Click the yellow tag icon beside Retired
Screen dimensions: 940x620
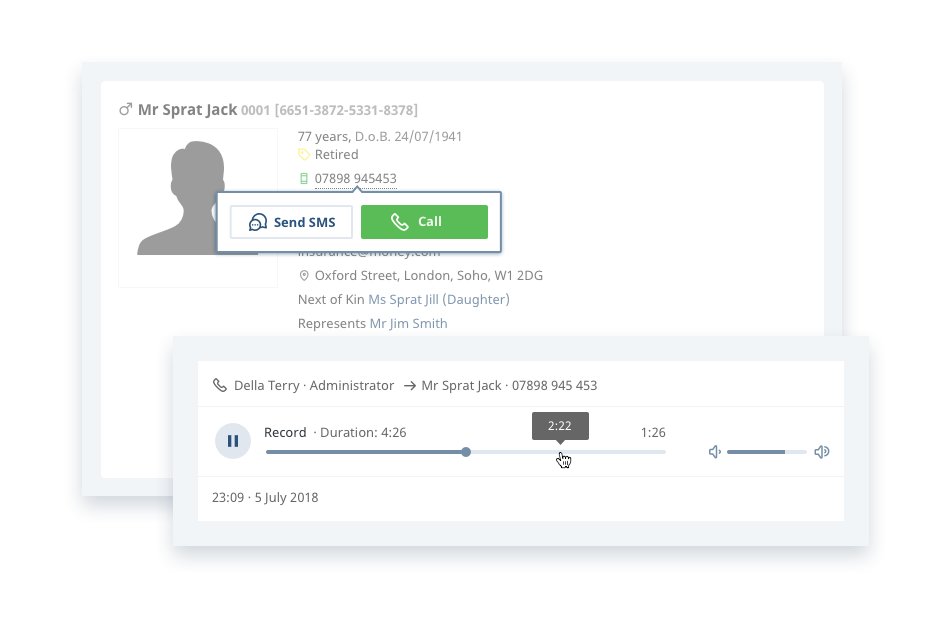(304, 155)
